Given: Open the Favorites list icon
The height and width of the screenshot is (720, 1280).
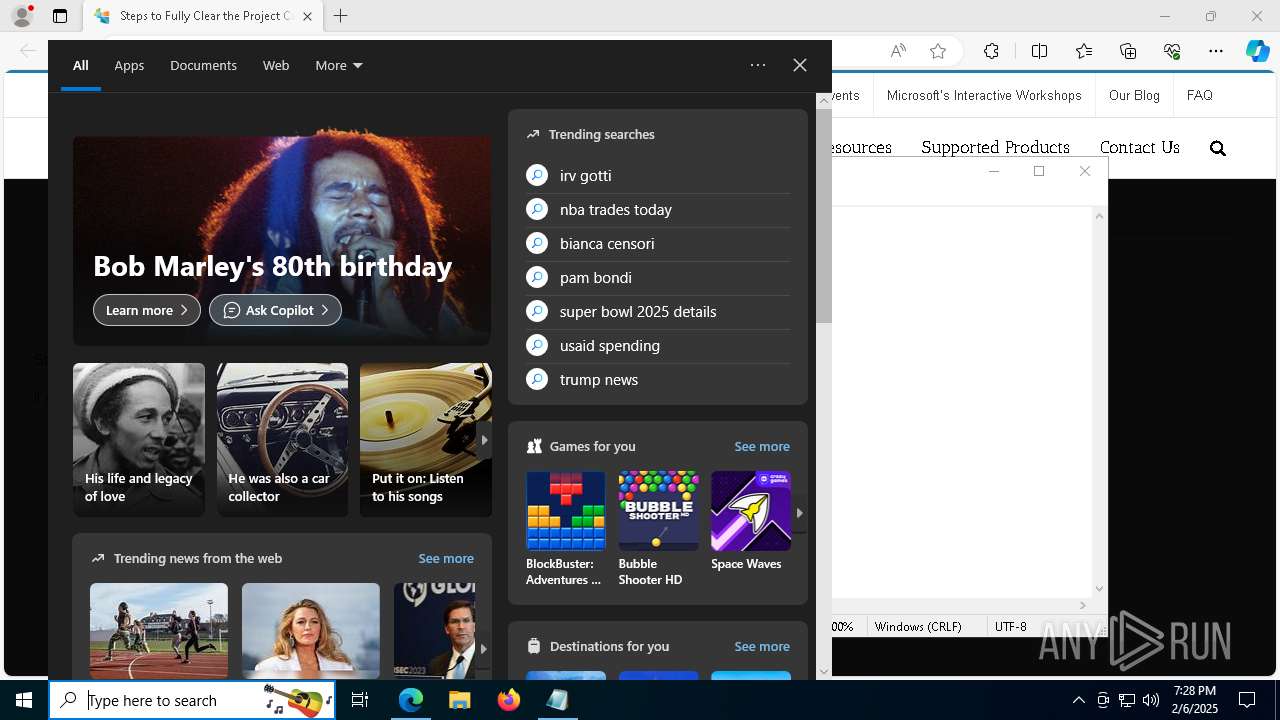Looking at the screenshot, I should click(1084, 51).
